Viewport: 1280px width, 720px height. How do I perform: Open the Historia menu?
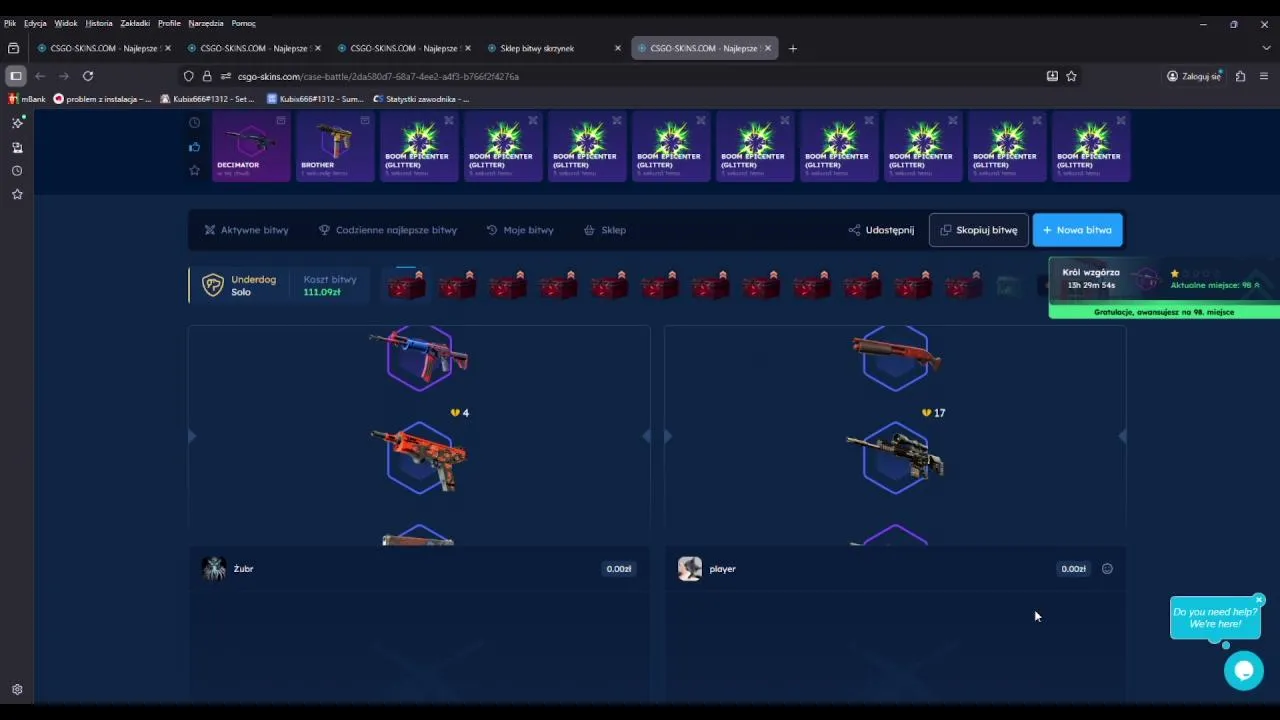point(99,23)
